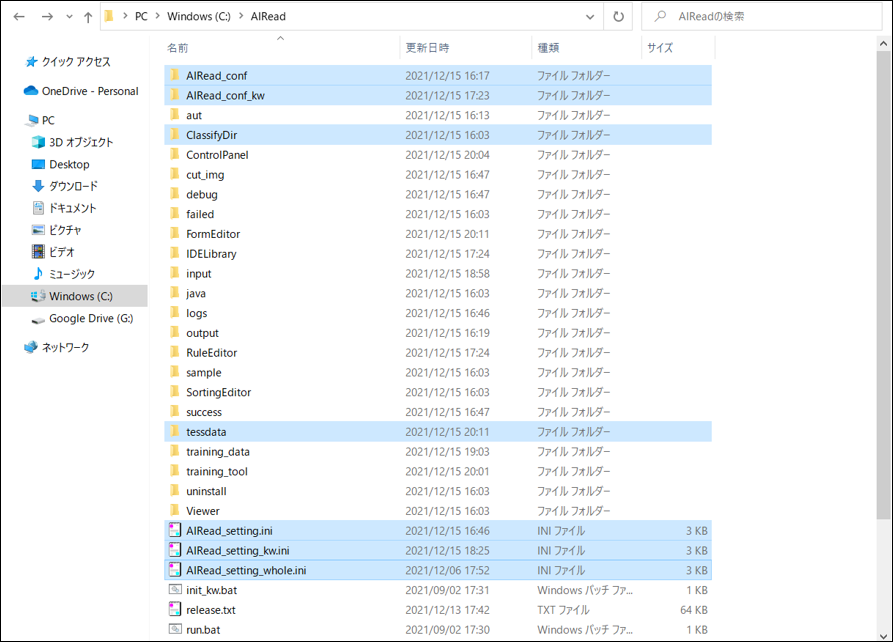Open 3D オブジェクト in navigation pane
This screenshot has width=893, height=642.
pos(72,142)
